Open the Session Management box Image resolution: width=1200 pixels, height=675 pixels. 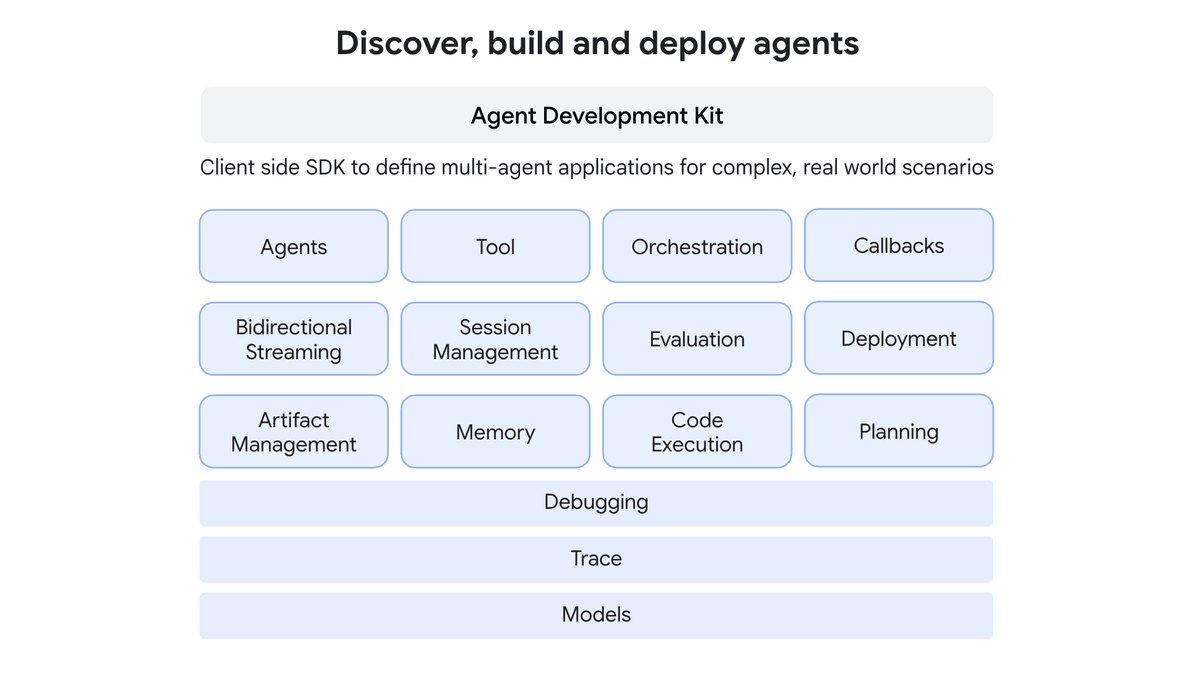(496, 339)
